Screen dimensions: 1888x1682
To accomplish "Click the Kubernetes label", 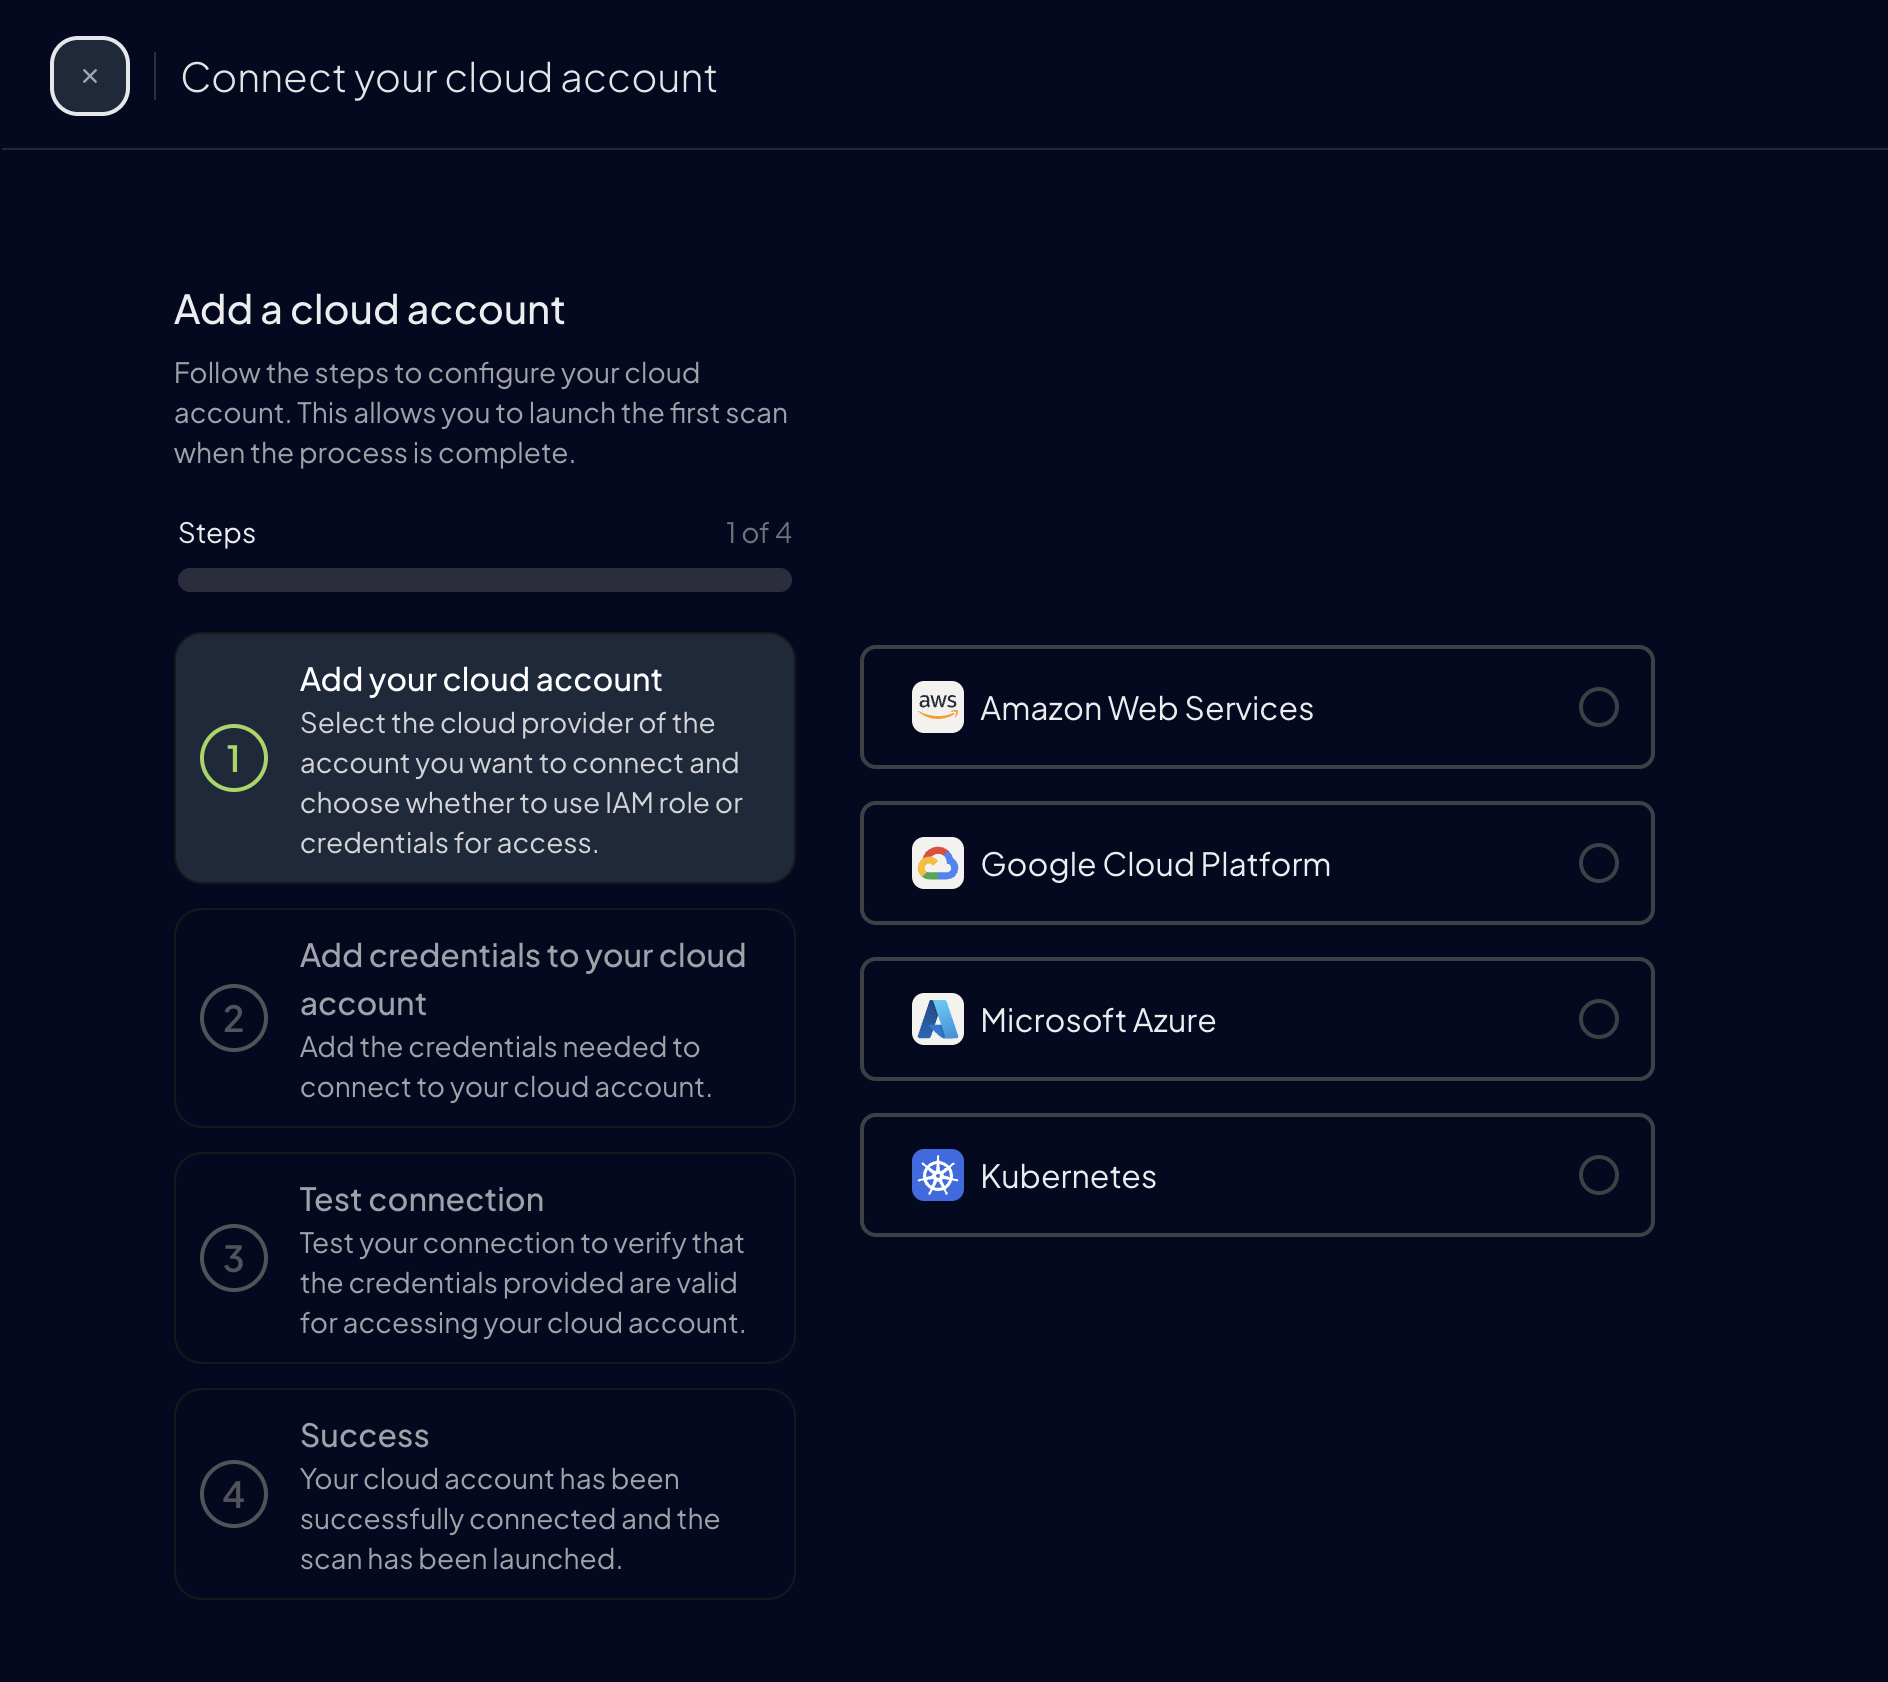I will [x=1068, y=1176].
